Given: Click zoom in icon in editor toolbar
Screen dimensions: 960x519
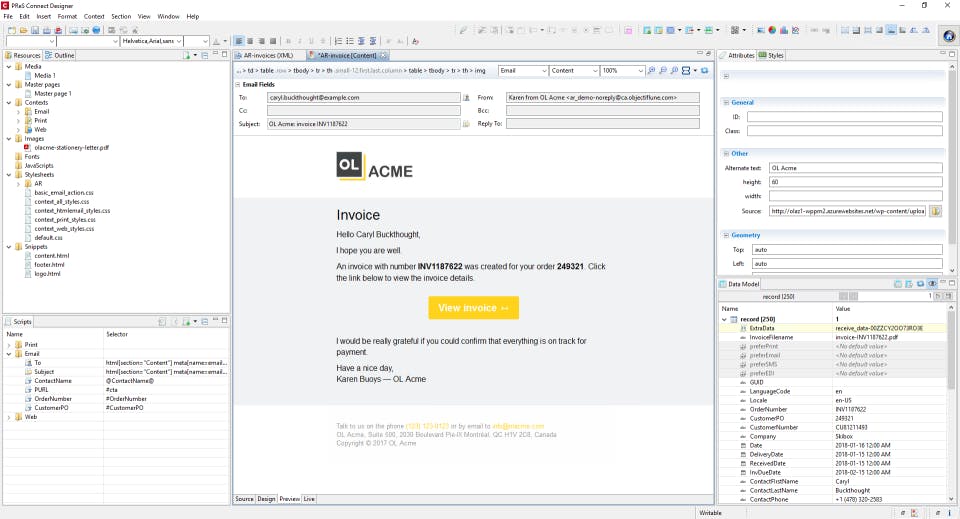Looking at the screenshot, I should (651, 71).
